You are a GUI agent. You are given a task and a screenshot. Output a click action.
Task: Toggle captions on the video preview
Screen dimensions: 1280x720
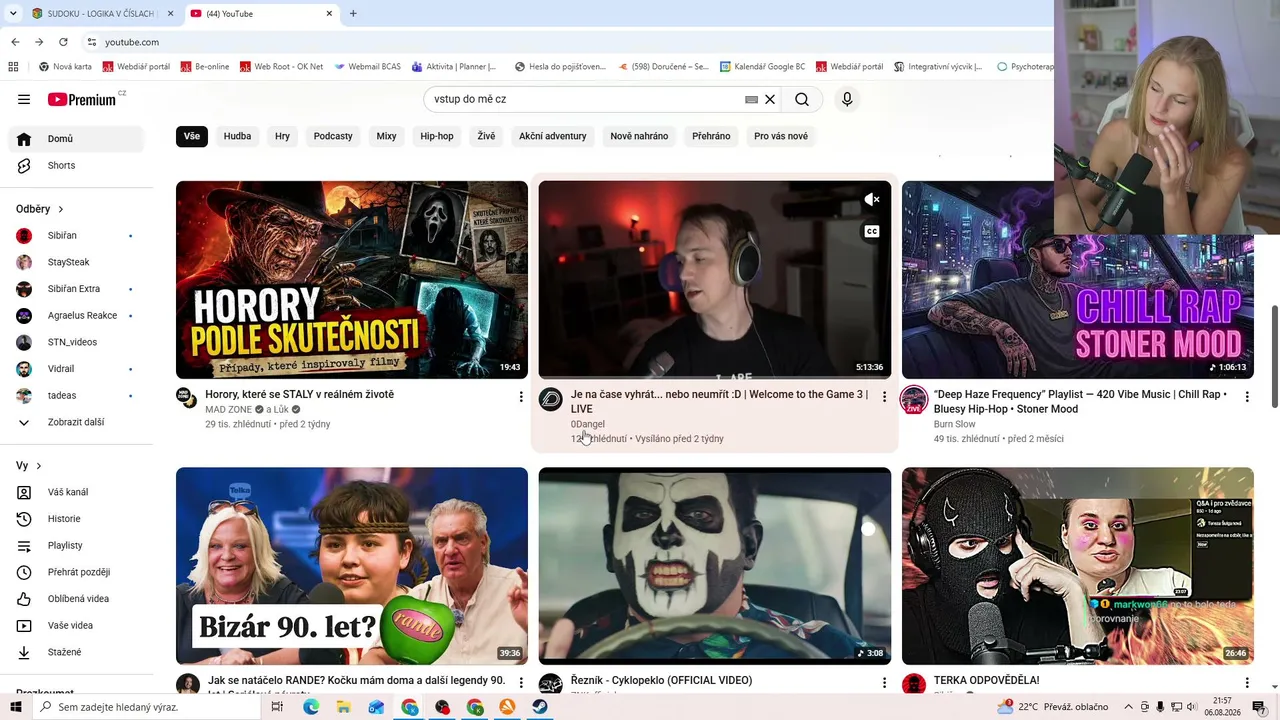coord(872,231)
